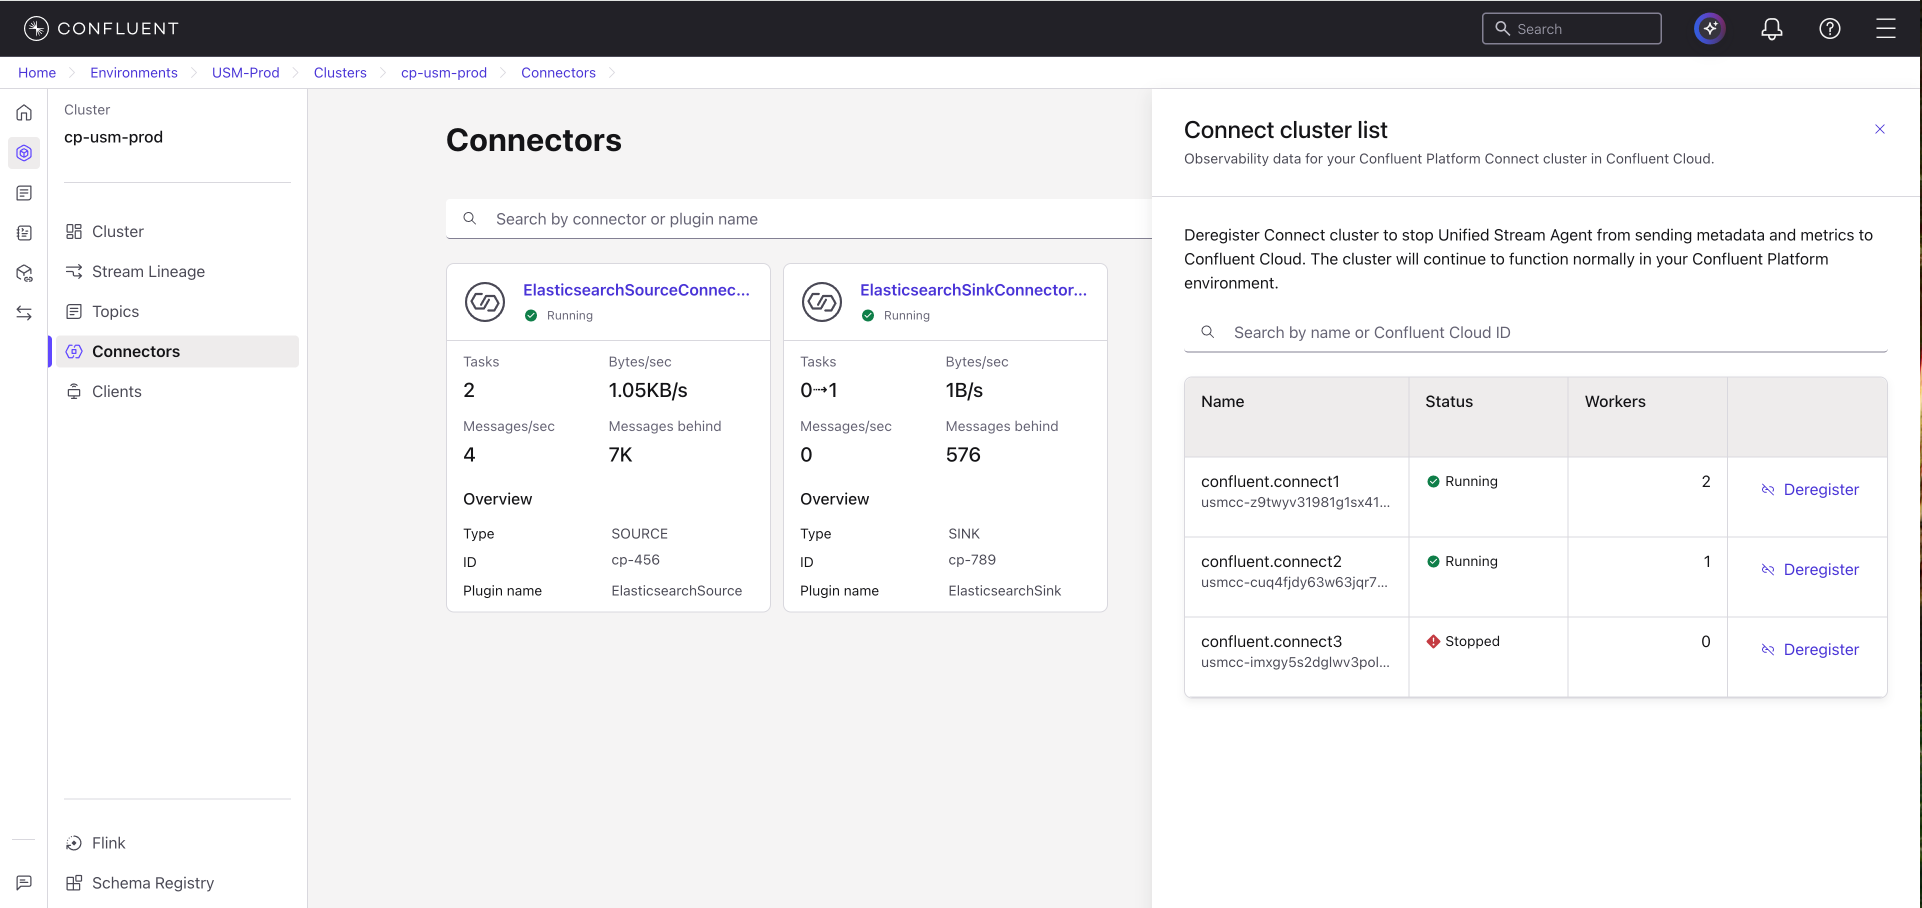Image resolution: width=1922 pixels, height=908 pixels.
Task: Open the help question-mark icon
Action: tap(1830, 29)
